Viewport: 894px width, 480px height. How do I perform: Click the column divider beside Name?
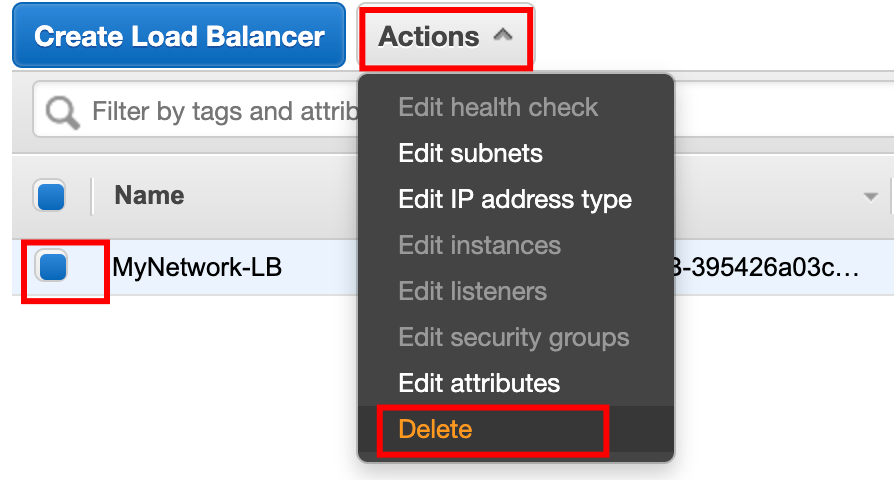coord(91,196)
